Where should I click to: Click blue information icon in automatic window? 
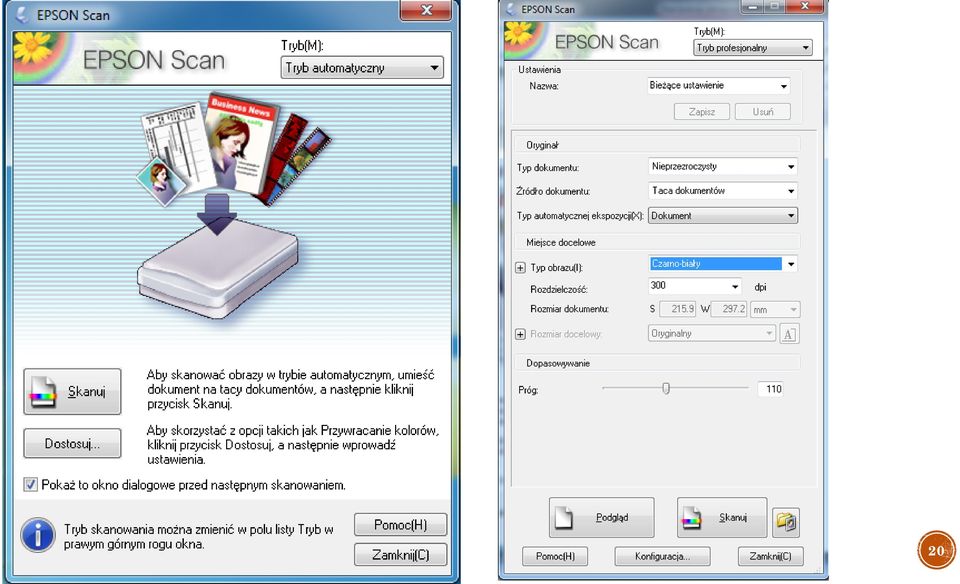[38, 536]
